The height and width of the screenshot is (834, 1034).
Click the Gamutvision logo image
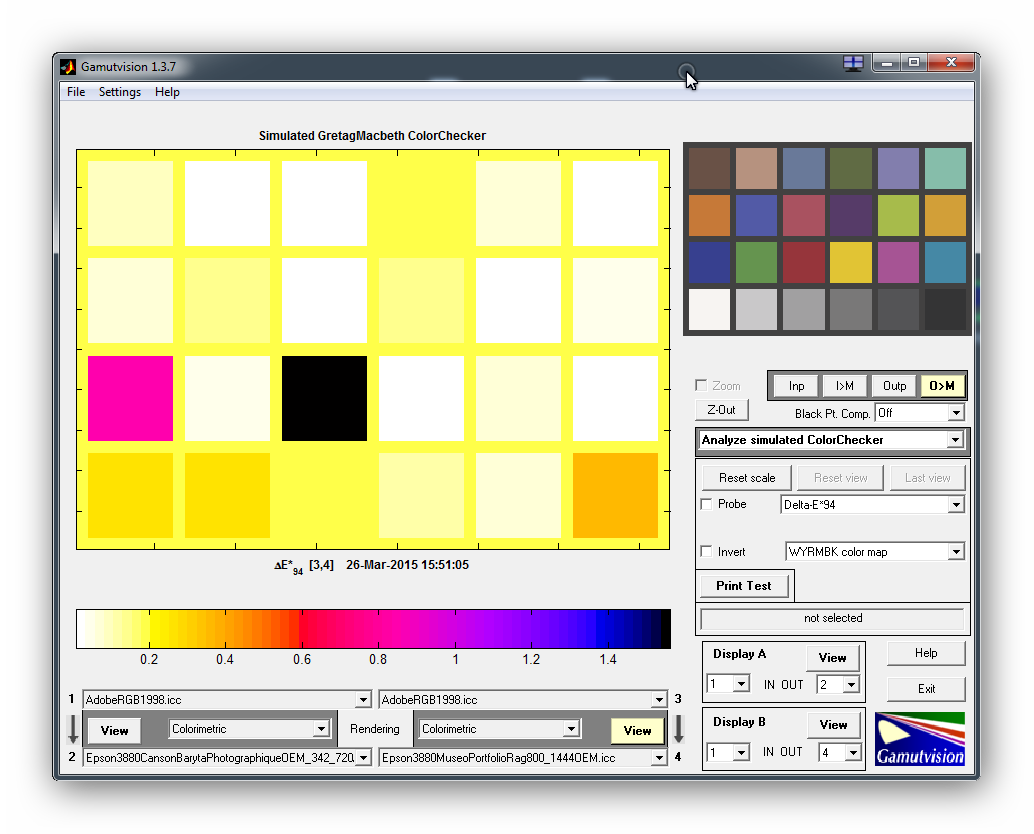(919, 739)
